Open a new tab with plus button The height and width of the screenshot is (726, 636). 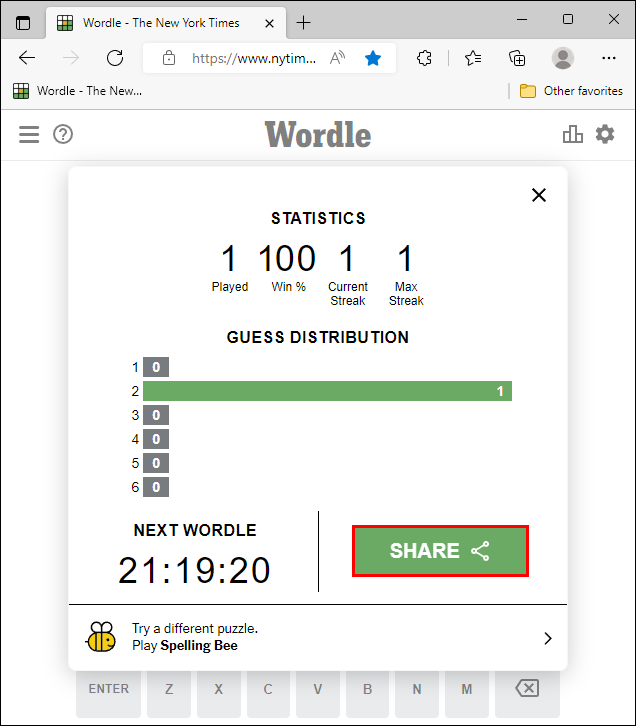click(x=303, y=23)
